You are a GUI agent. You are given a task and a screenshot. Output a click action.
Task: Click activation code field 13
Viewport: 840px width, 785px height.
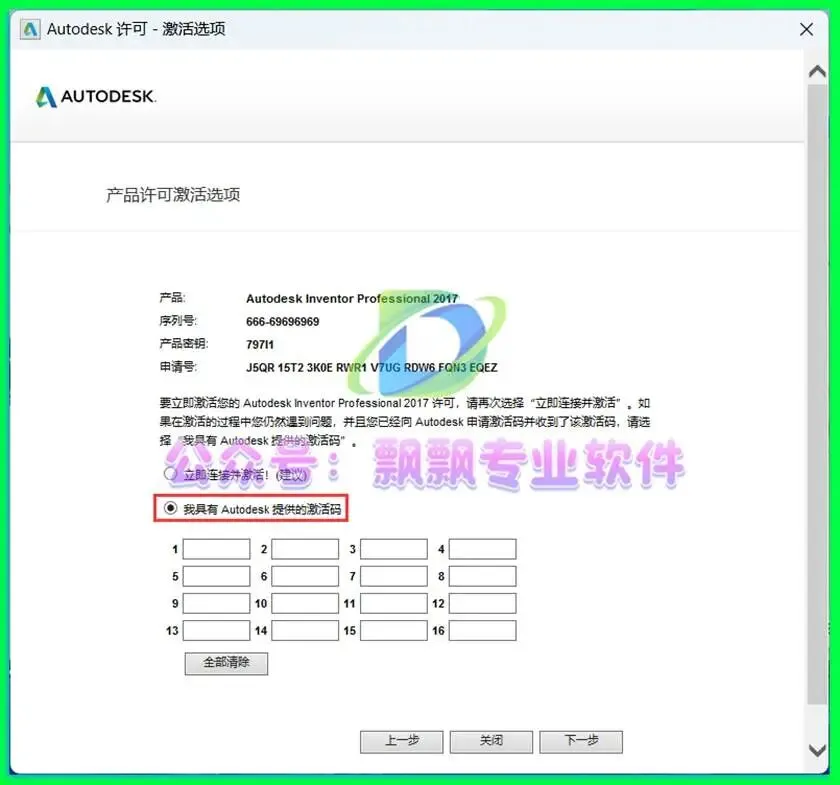[216, 631]
